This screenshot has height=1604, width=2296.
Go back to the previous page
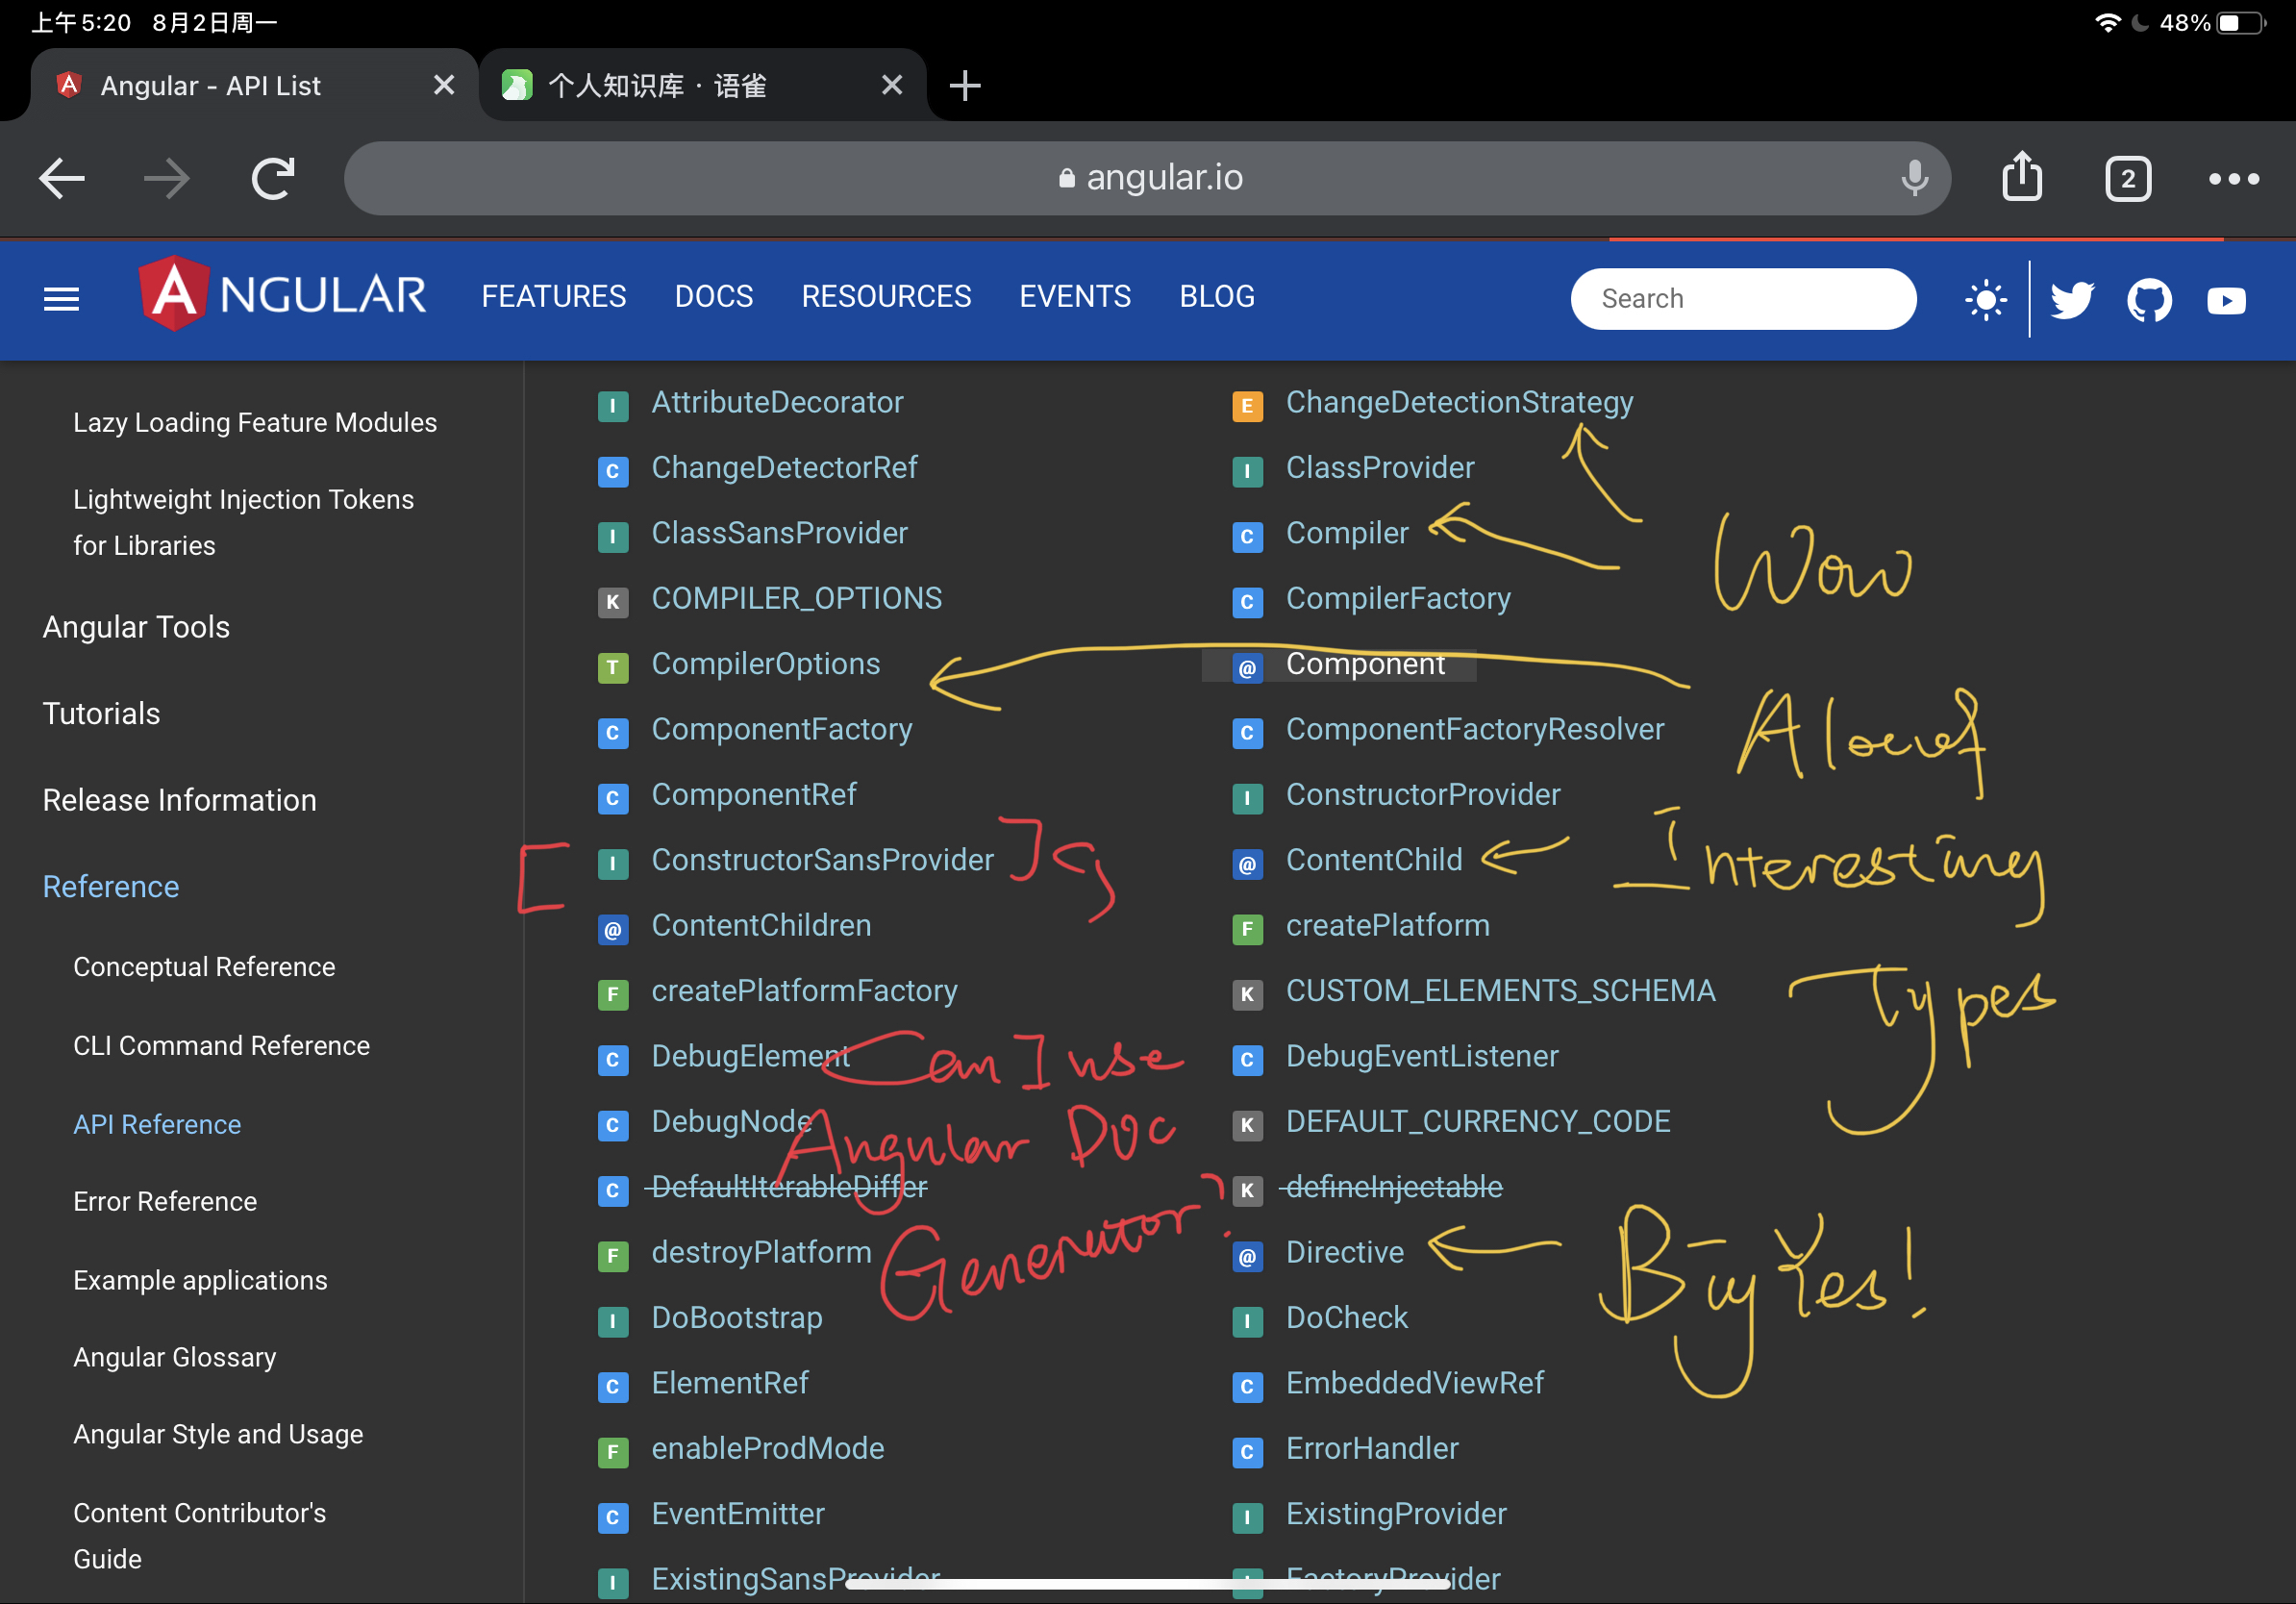(x=62, y=179)
